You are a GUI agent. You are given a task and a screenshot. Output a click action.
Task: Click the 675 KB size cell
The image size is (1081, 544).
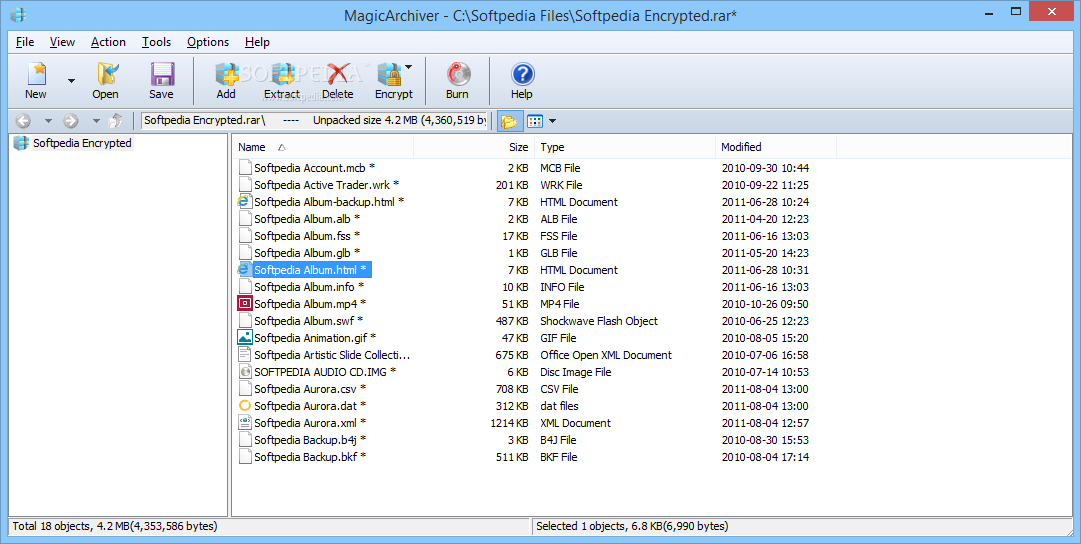[512, 355]
